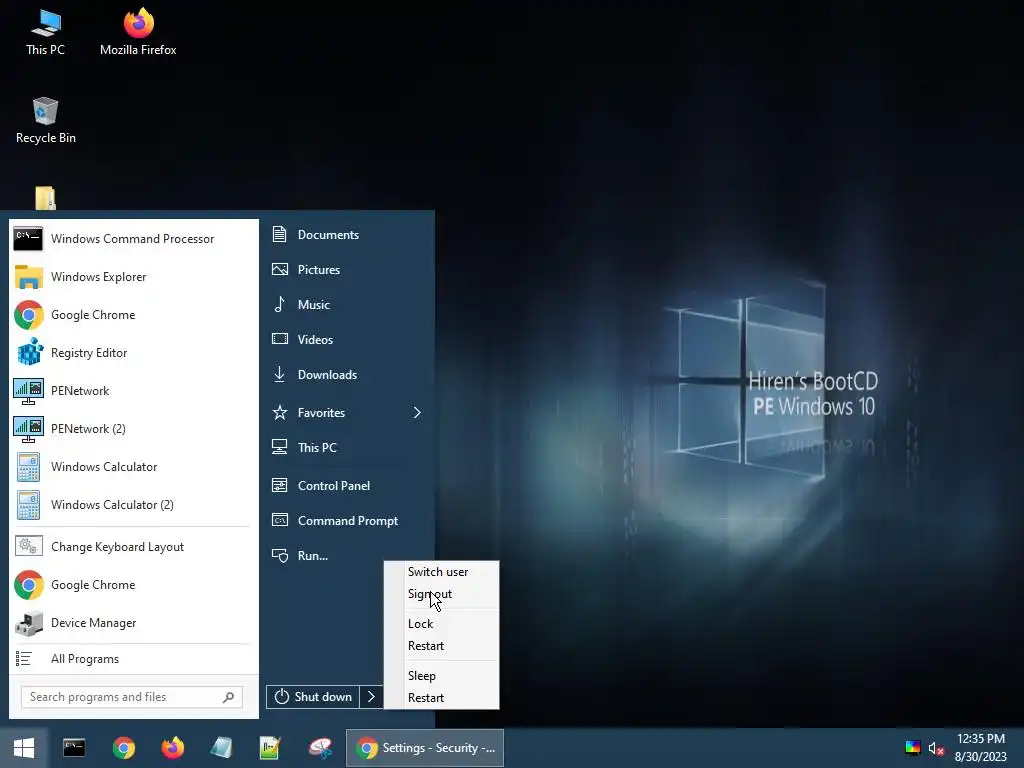Expand the Favorites submenu arrow

pos(417,413)
